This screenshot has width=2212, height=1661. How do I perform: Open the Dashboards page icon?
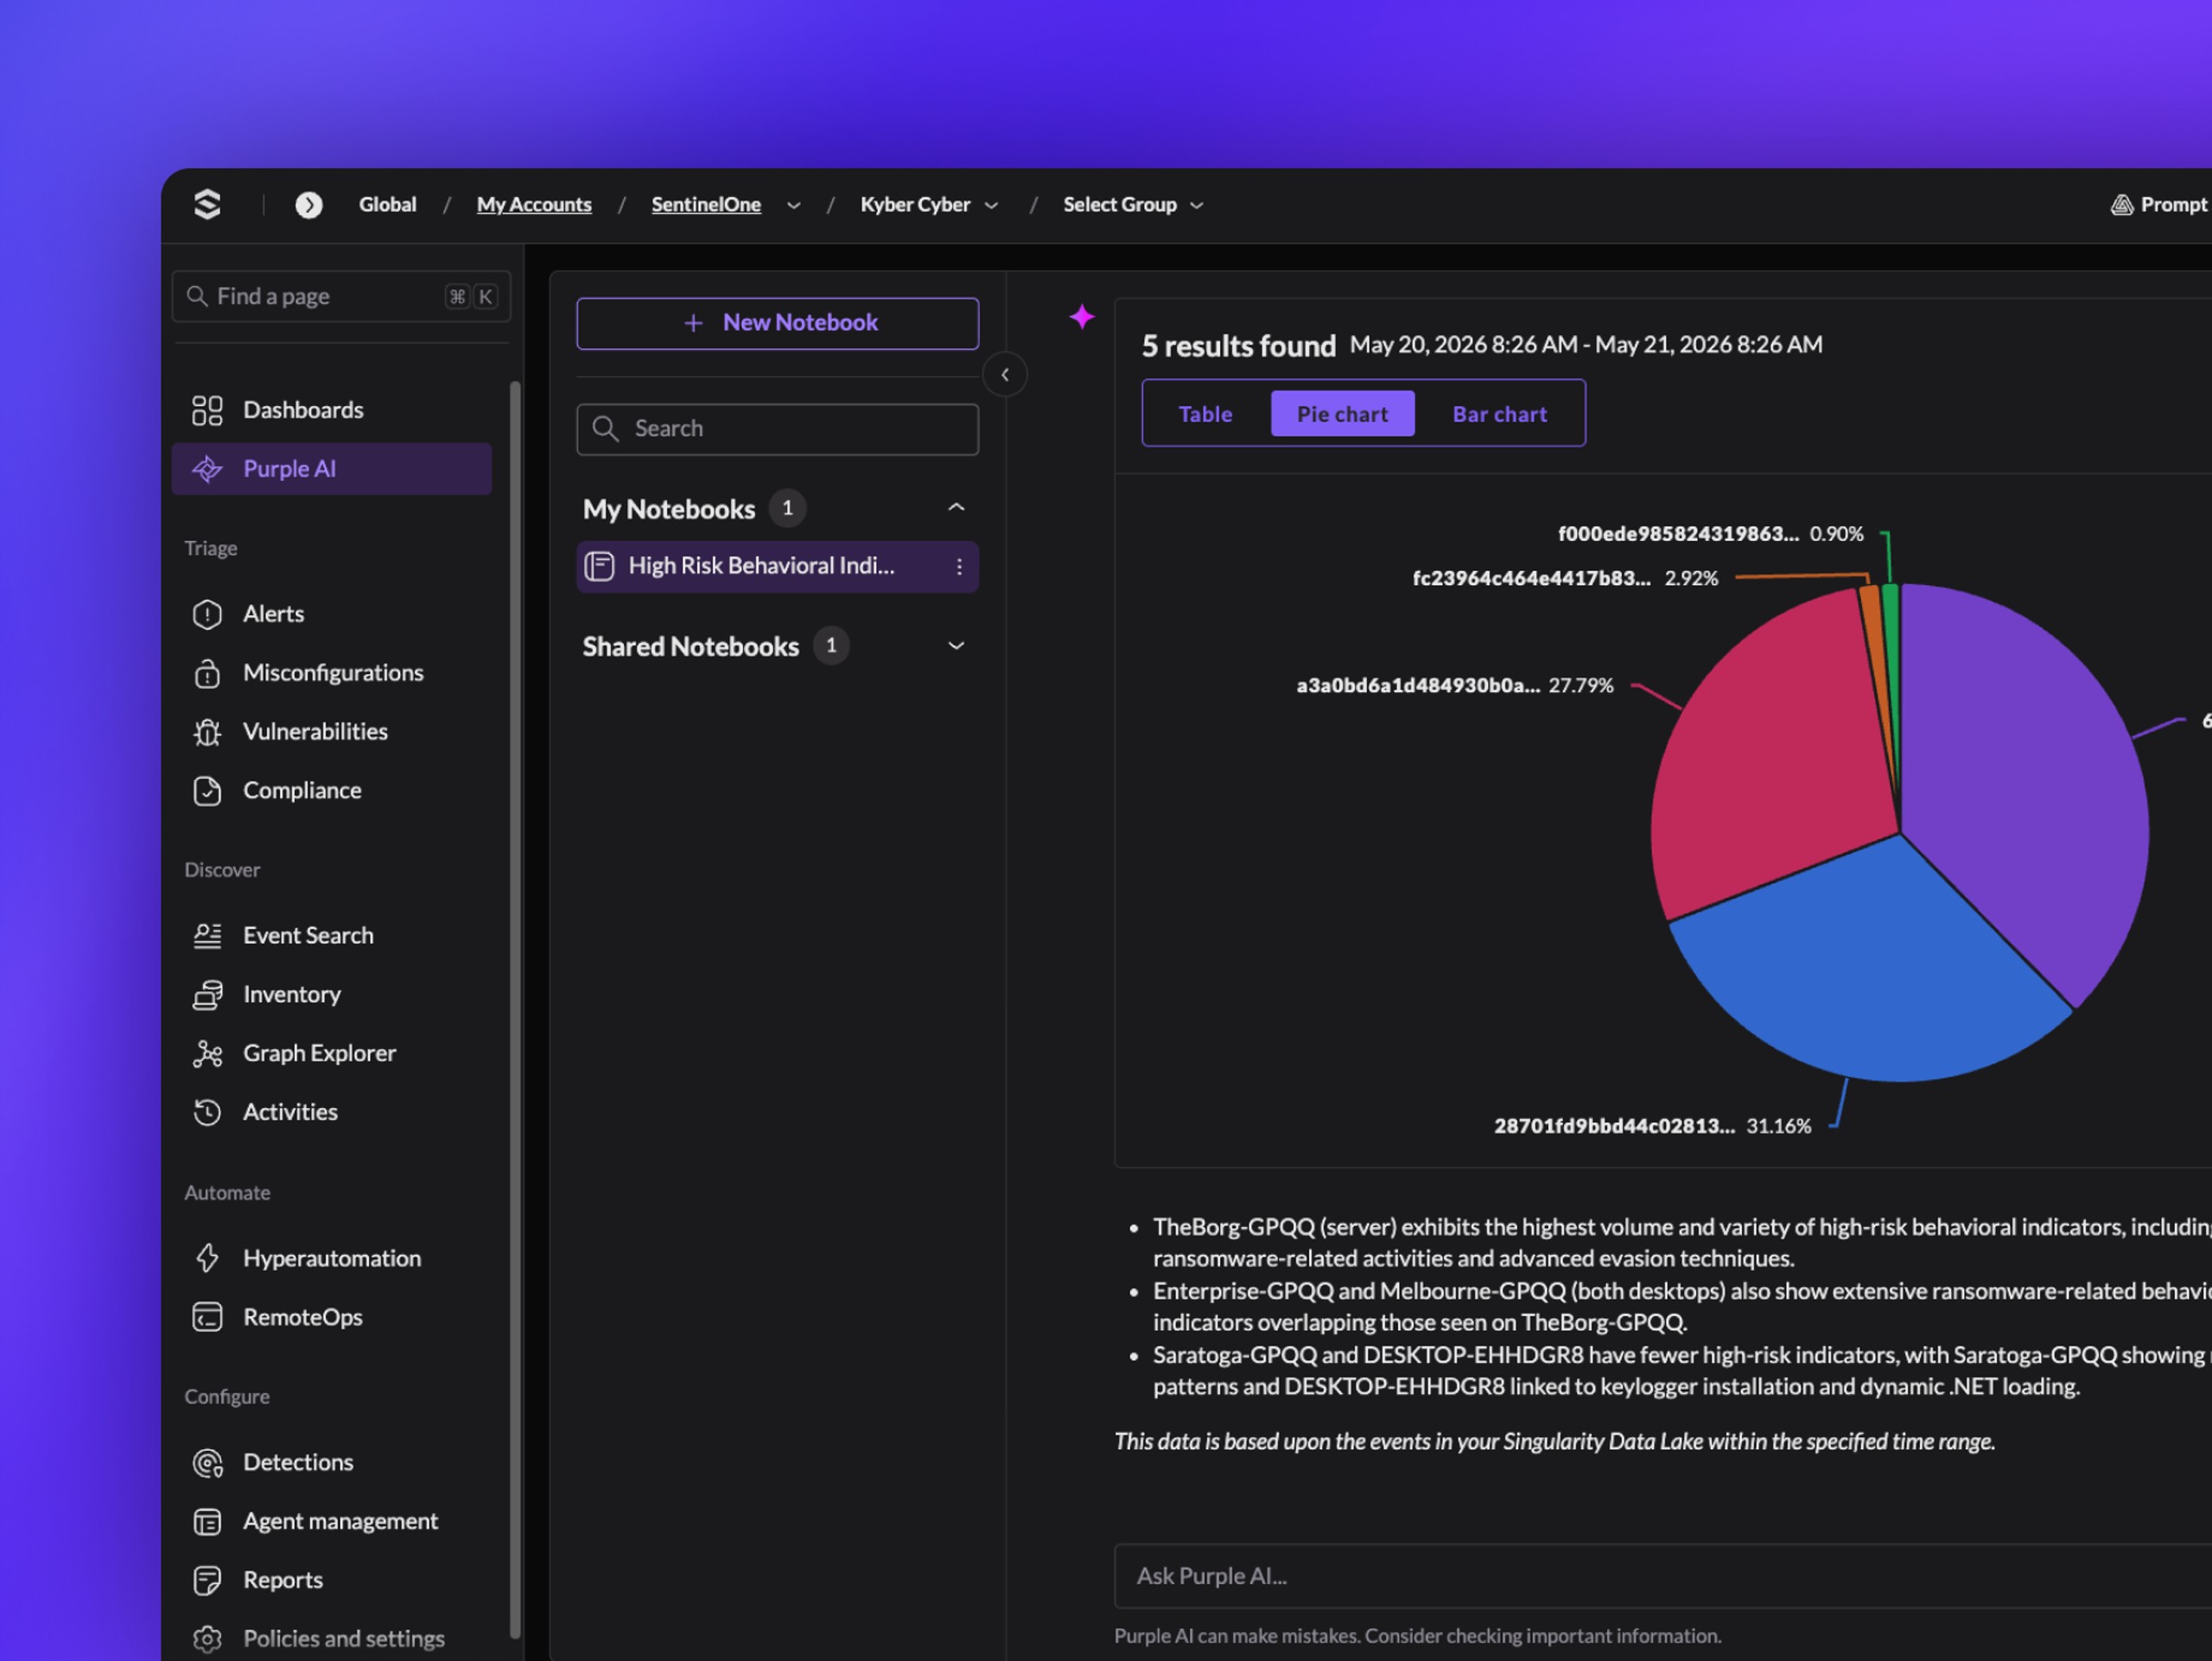click(207, 410)
